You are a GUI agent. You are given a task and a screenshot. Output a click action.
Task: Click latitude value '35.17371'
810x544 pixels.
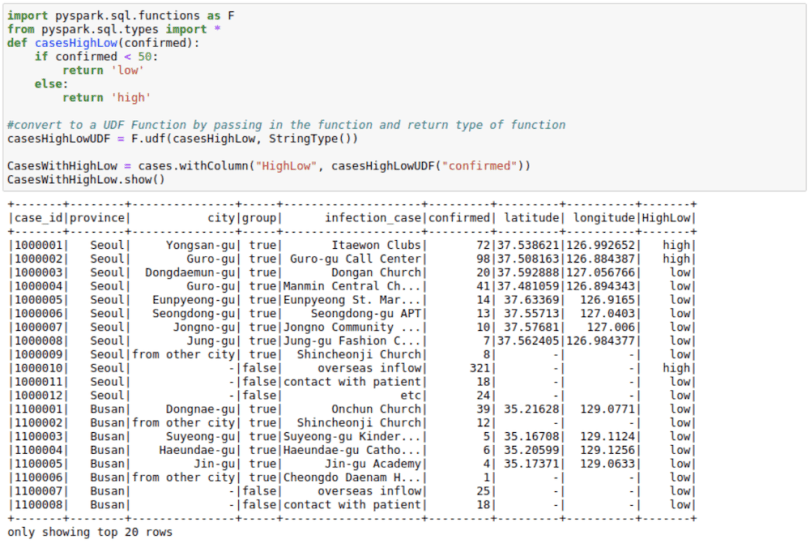click(532, 464)
